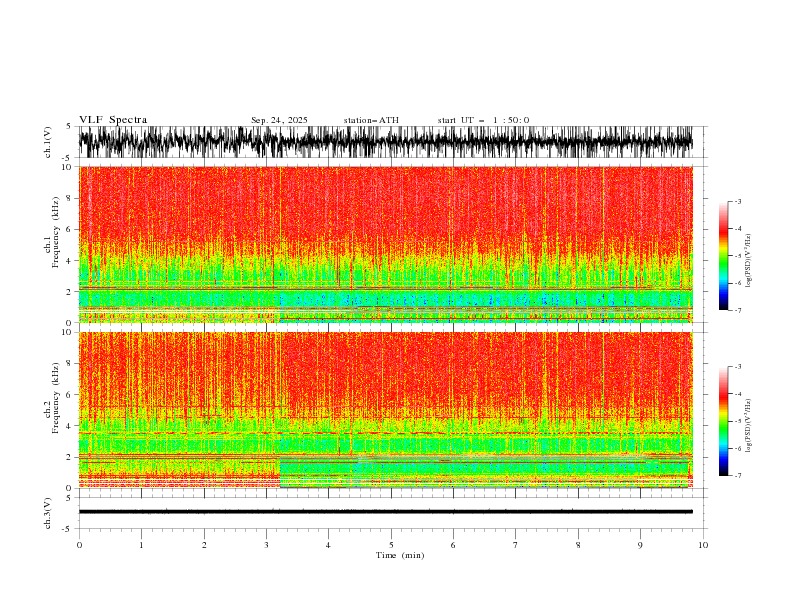The image size is (792, 612).
Task: Click time axis tick label "6"
Action: tap(453, 545)
